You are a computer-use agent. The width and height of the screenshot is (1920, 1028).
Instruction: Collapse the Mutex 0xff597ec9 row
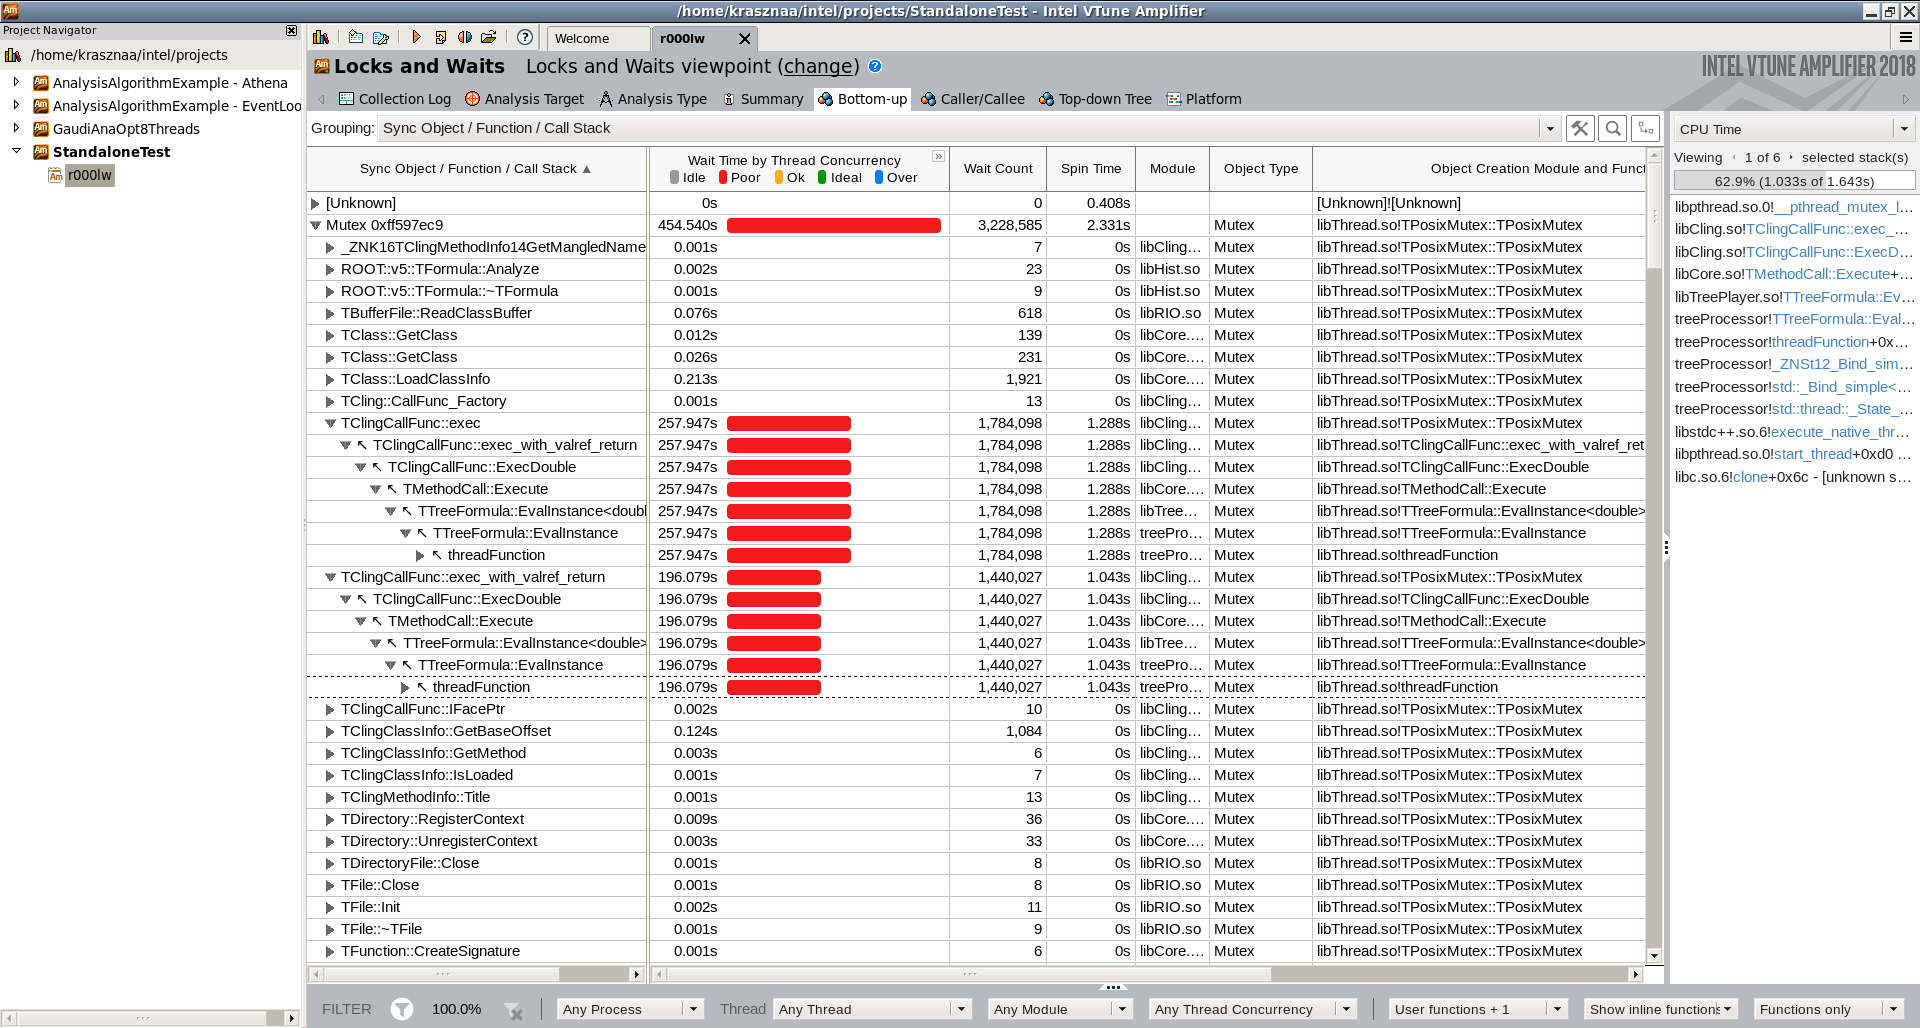tap(316, 225)
